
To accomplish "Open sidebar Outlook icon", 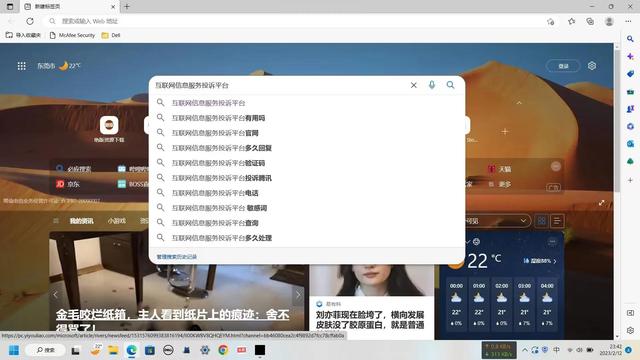I will [630, 144].
